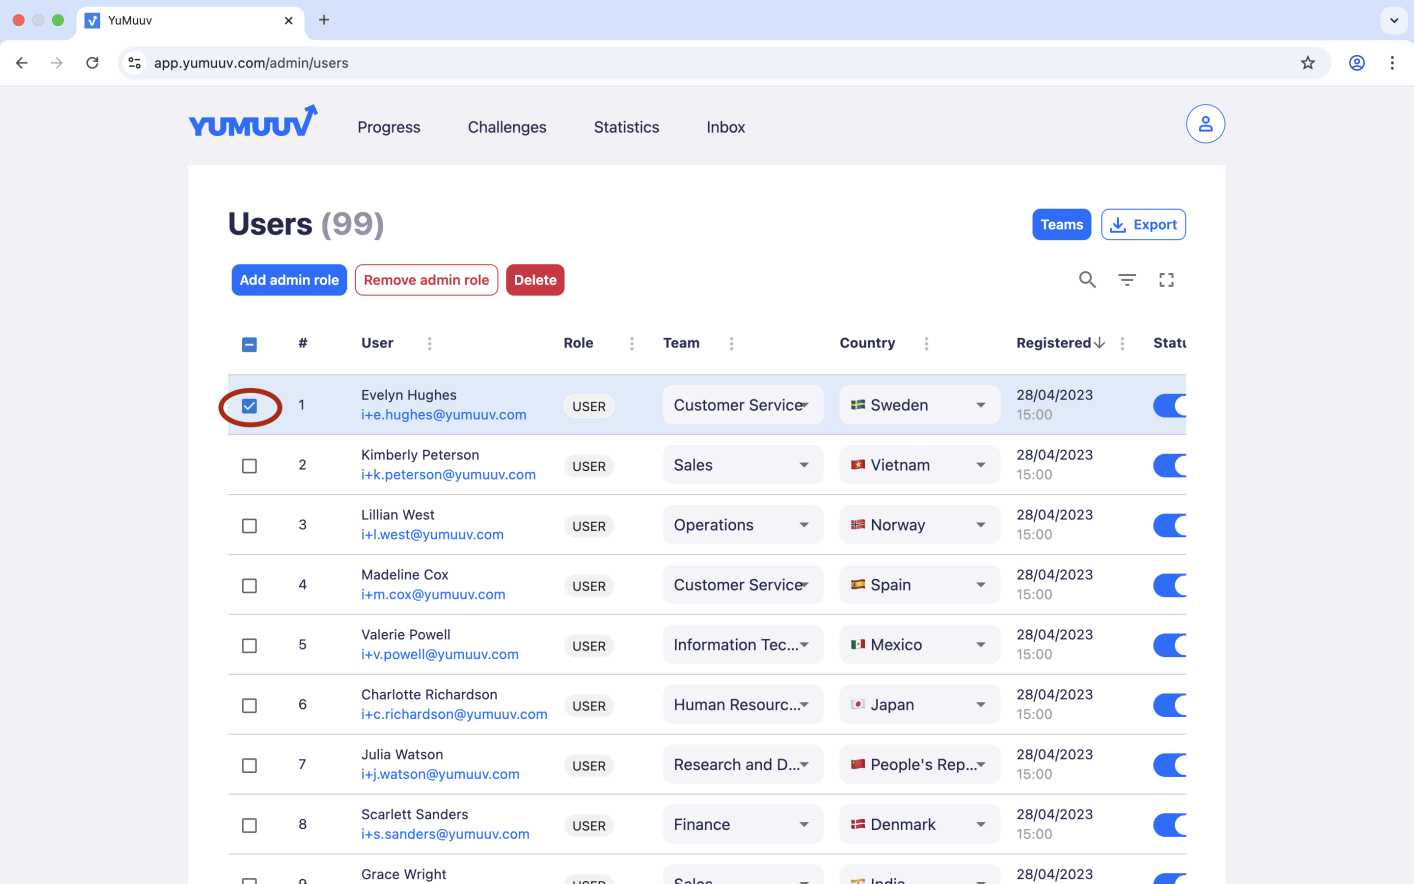Open the filter list icon
The width and height of the screenshot is (1414, 884).
[x=1127, y=280]
